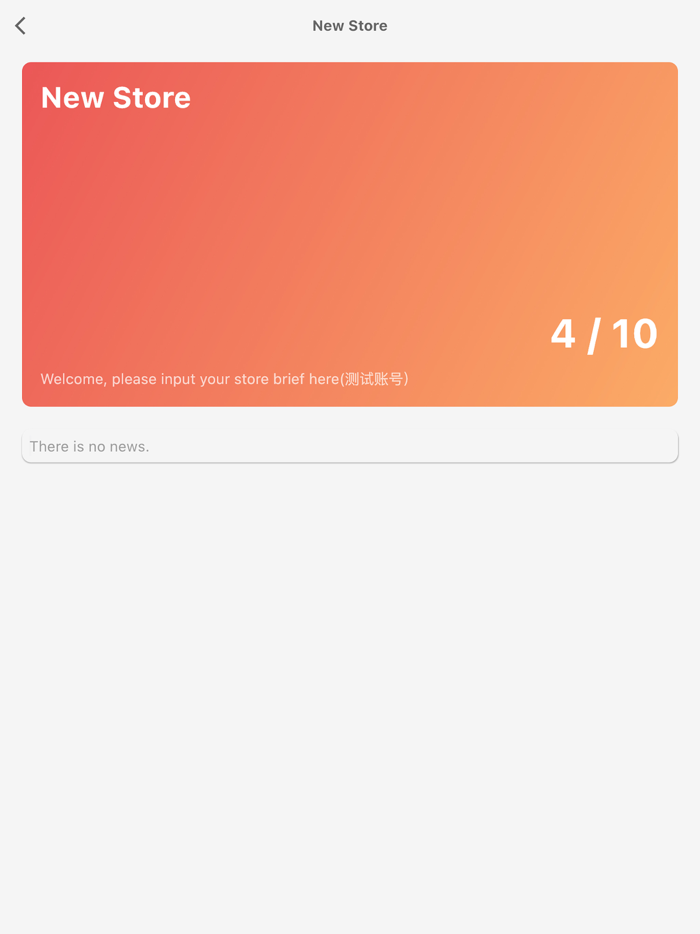Tap the slash between 4 and 10
The width and height of the screenshot is (700, 934).
pos(594,335)
